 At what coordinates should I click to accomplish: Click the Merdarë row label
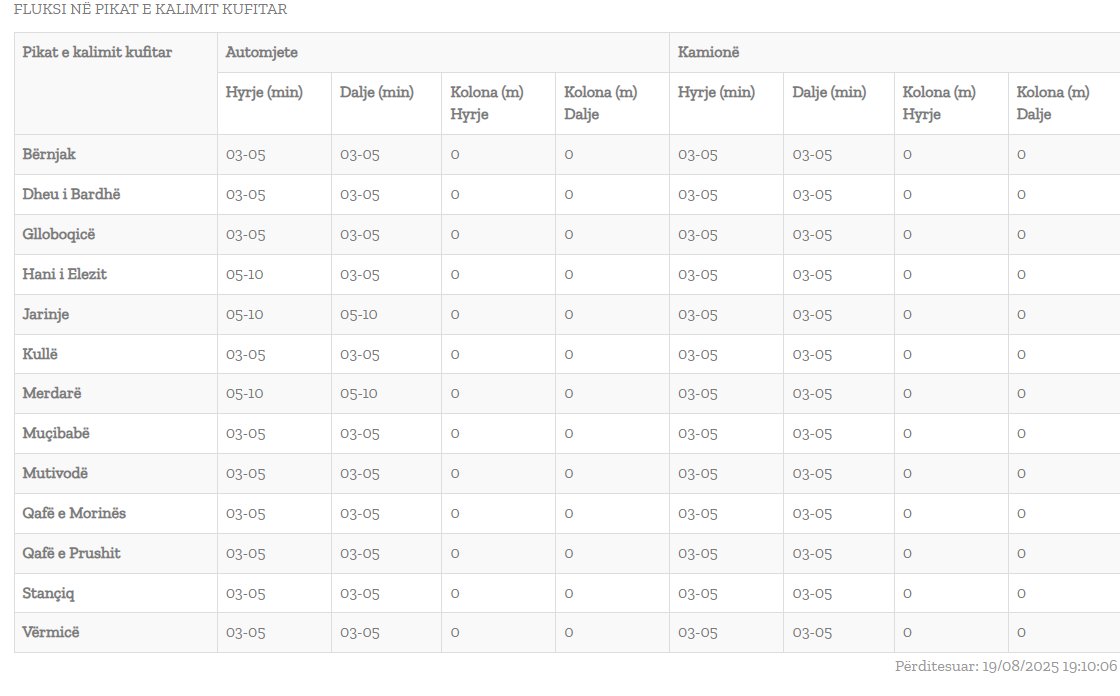click(51, 394)
